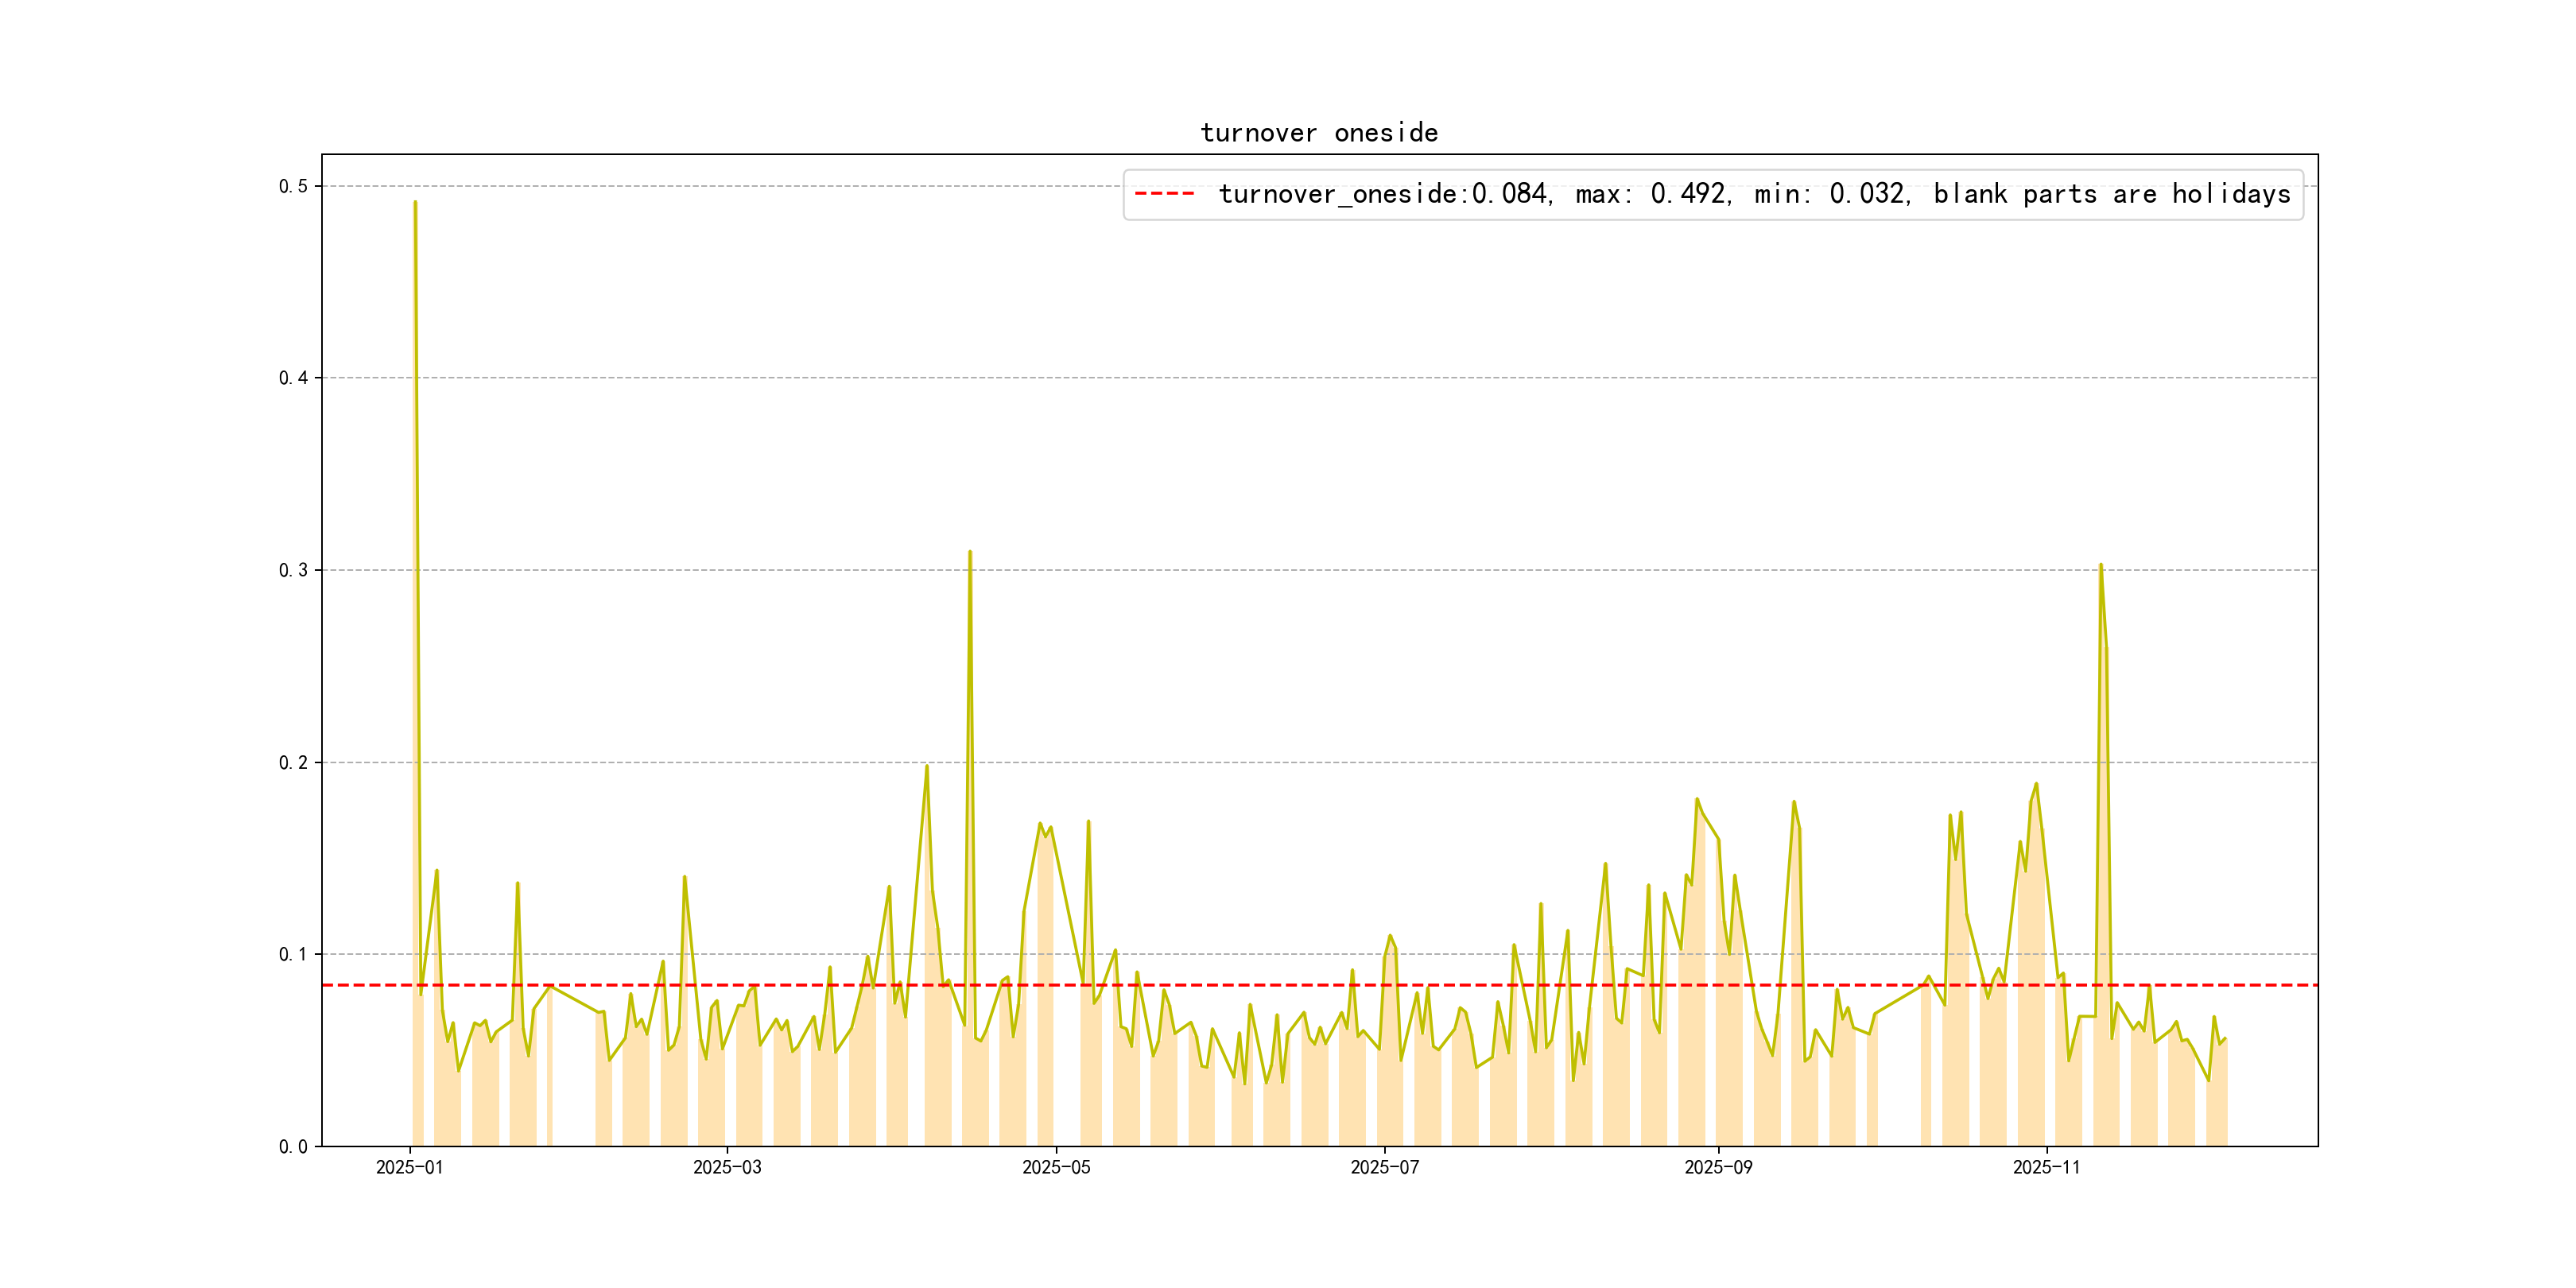Click the 0.1 y-axis tick label
2576x1288 pixels.
pos(293,954)
